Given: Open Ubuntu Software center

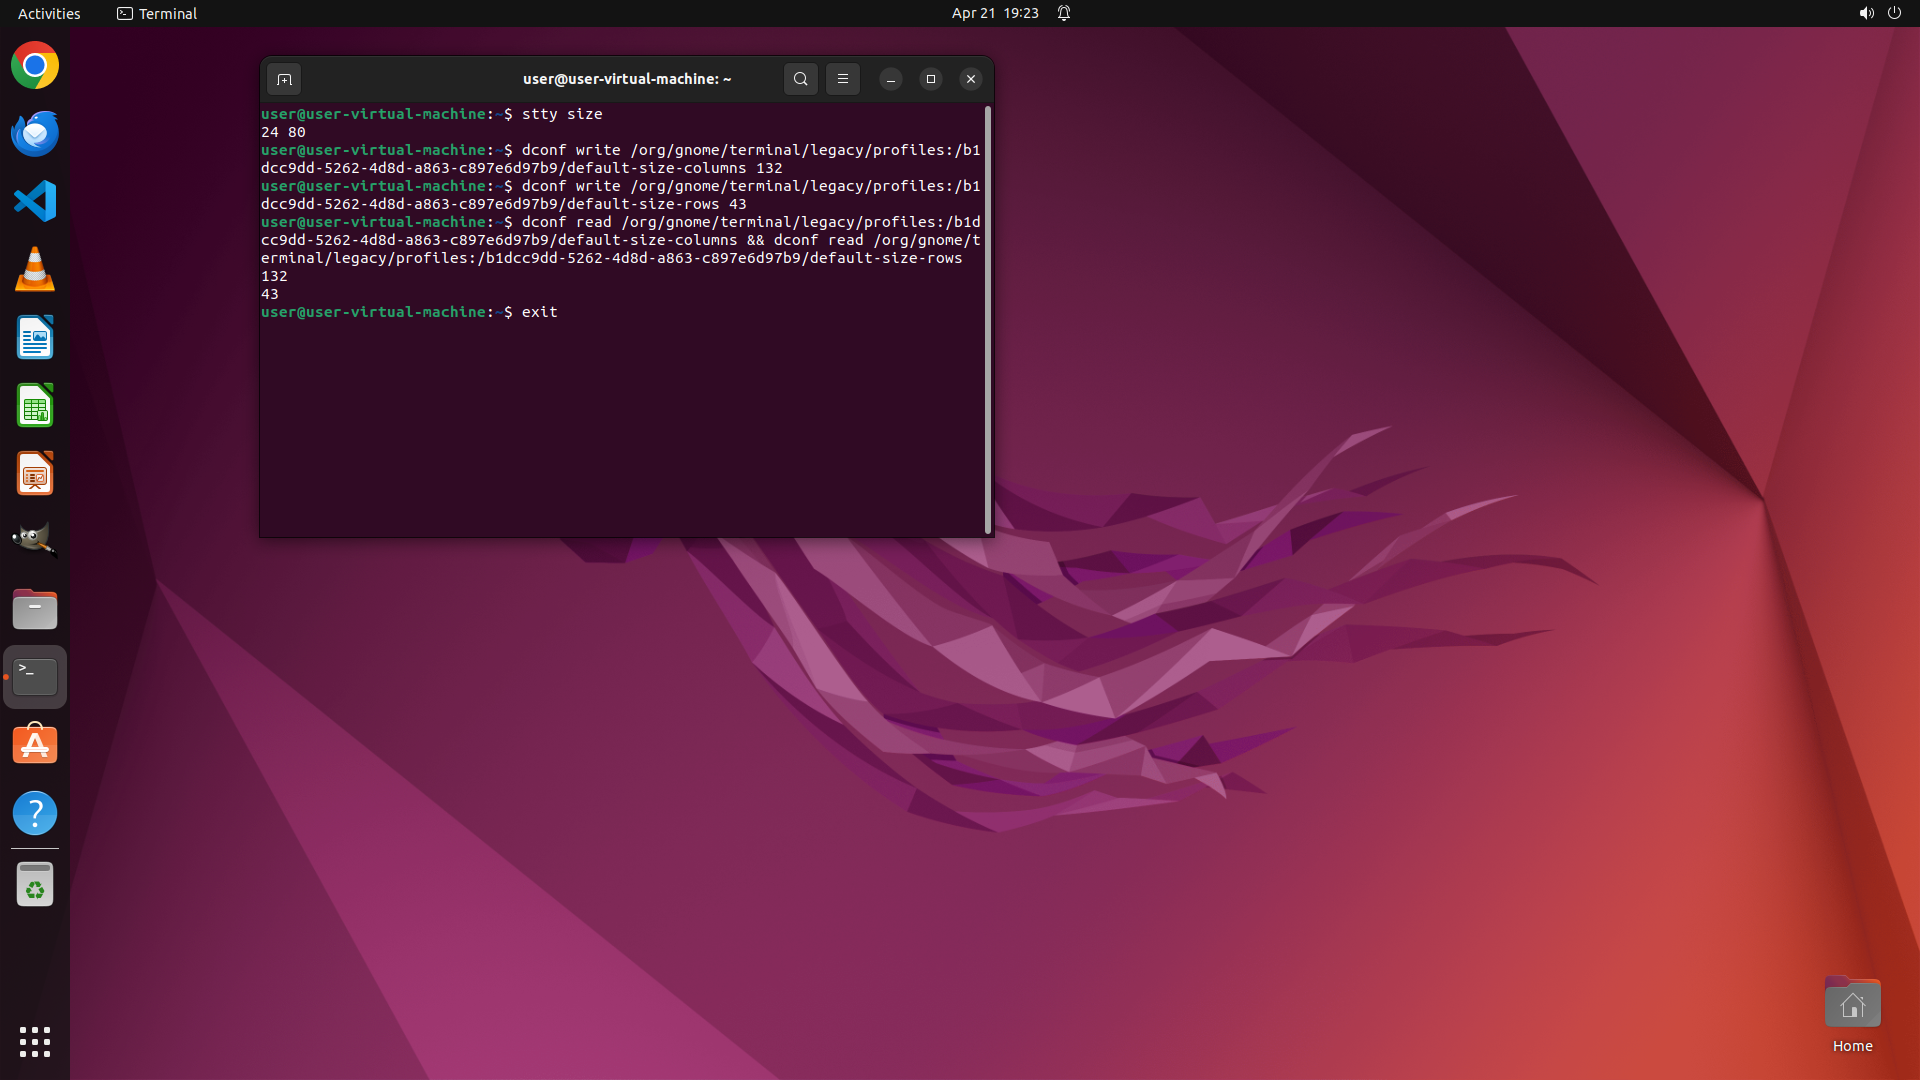Looking at the screenshot, I should click(x=35, y=745).
